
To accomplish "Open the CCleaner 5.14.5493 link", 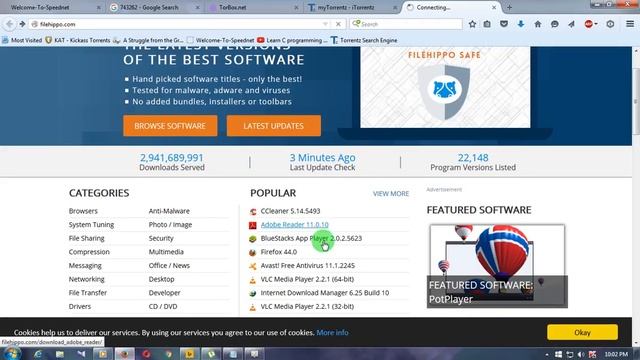I will coord(290,211).
